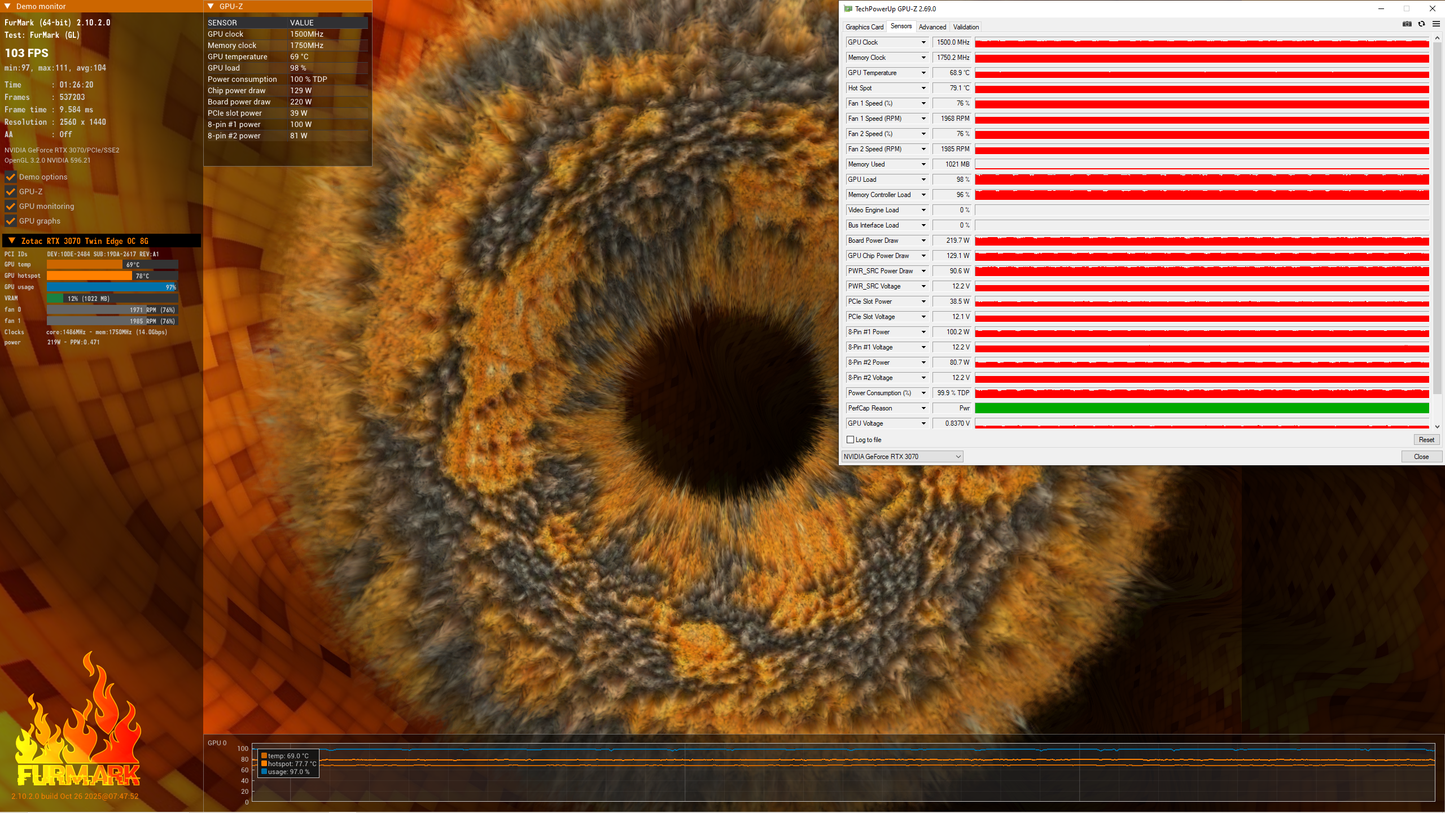Click the Close button in GPU-Z
Viewport: 1445px width, 813px height.
(x=1421, y=457)
